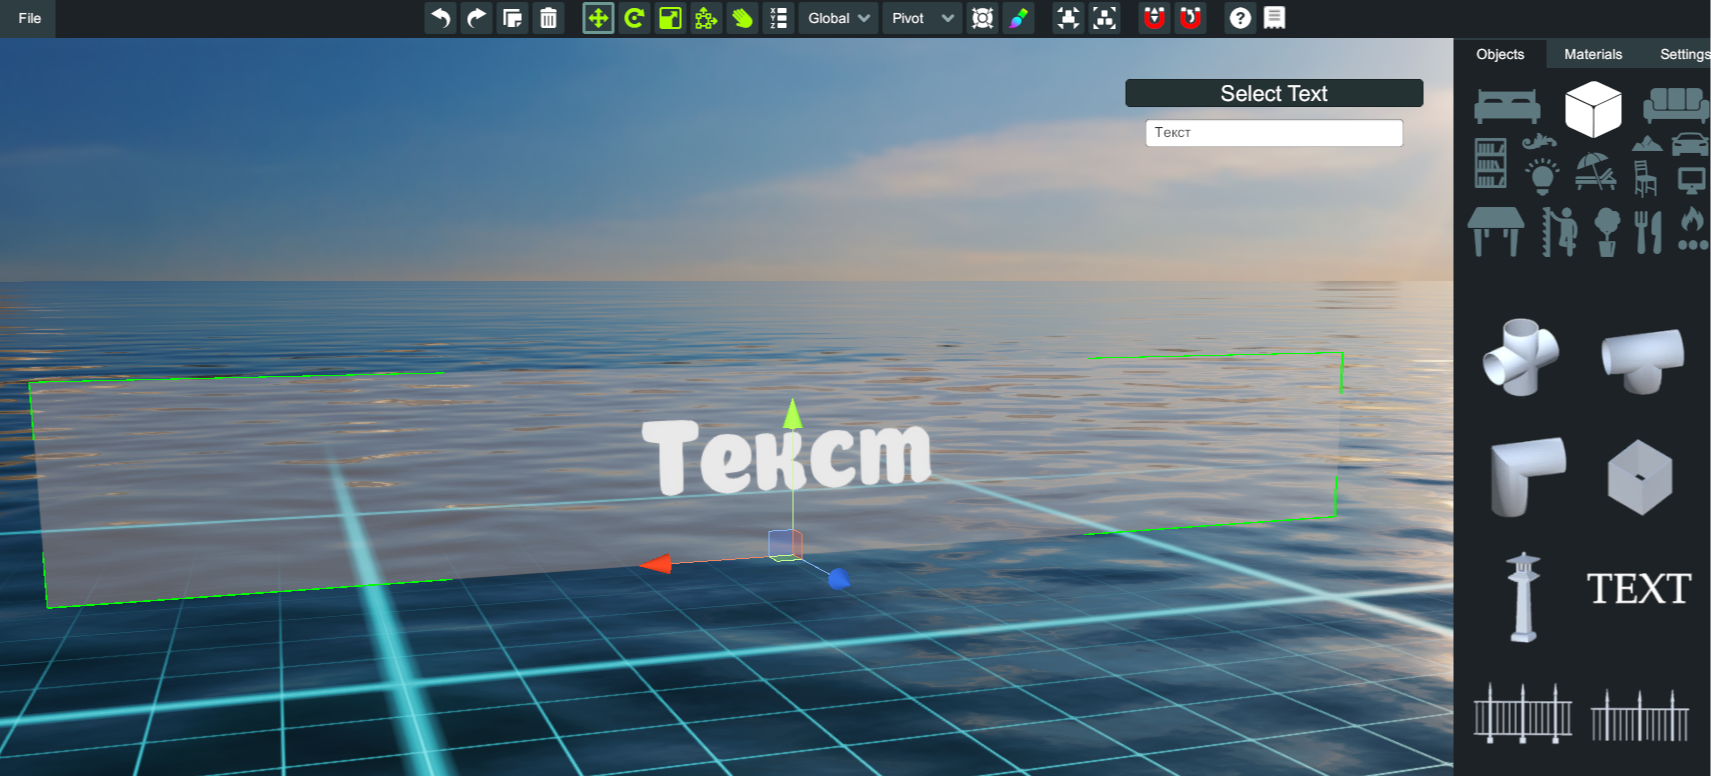Click the red X-axis gizmo arrow
The height and width of the screenshot is (776, 1711).
(x=656, y=564)
